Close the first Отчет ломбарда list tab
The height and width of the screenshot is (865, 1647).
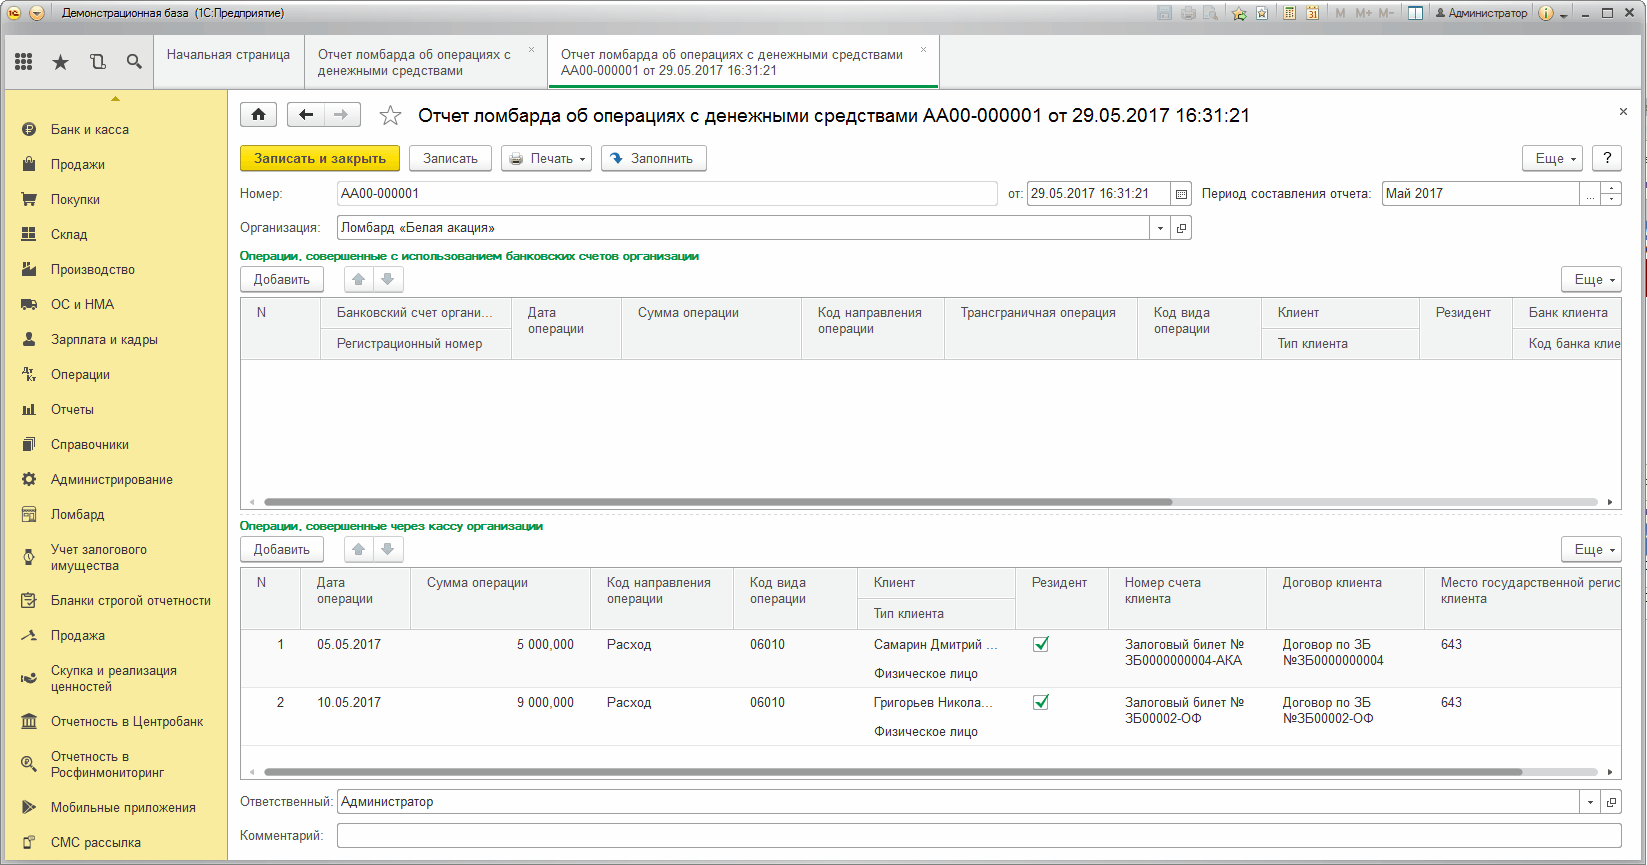click(531, 49)
